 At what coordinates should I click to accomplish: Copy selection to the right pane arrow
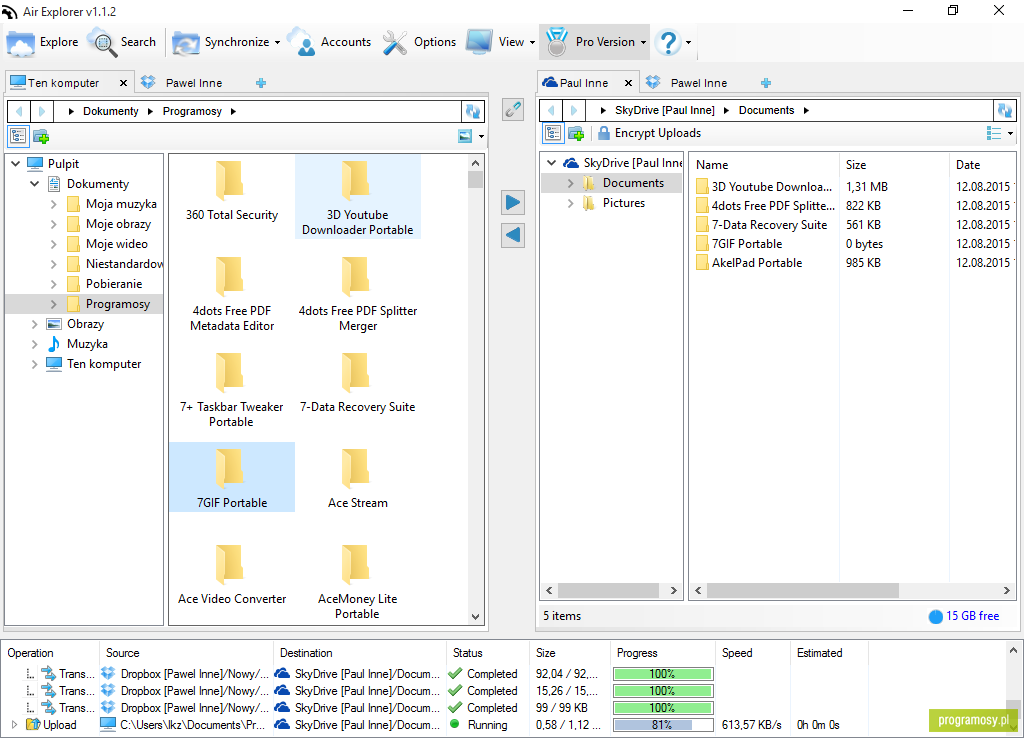pyautogui.click(x=513, y=202)
